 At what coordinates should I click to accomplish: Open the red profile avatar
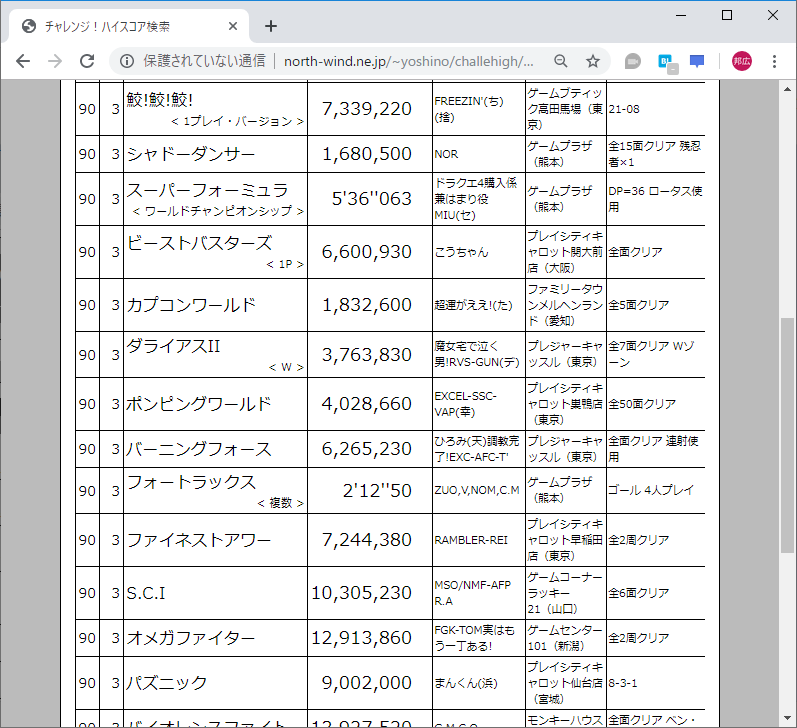pyautogui.click(x=742, y=62)
